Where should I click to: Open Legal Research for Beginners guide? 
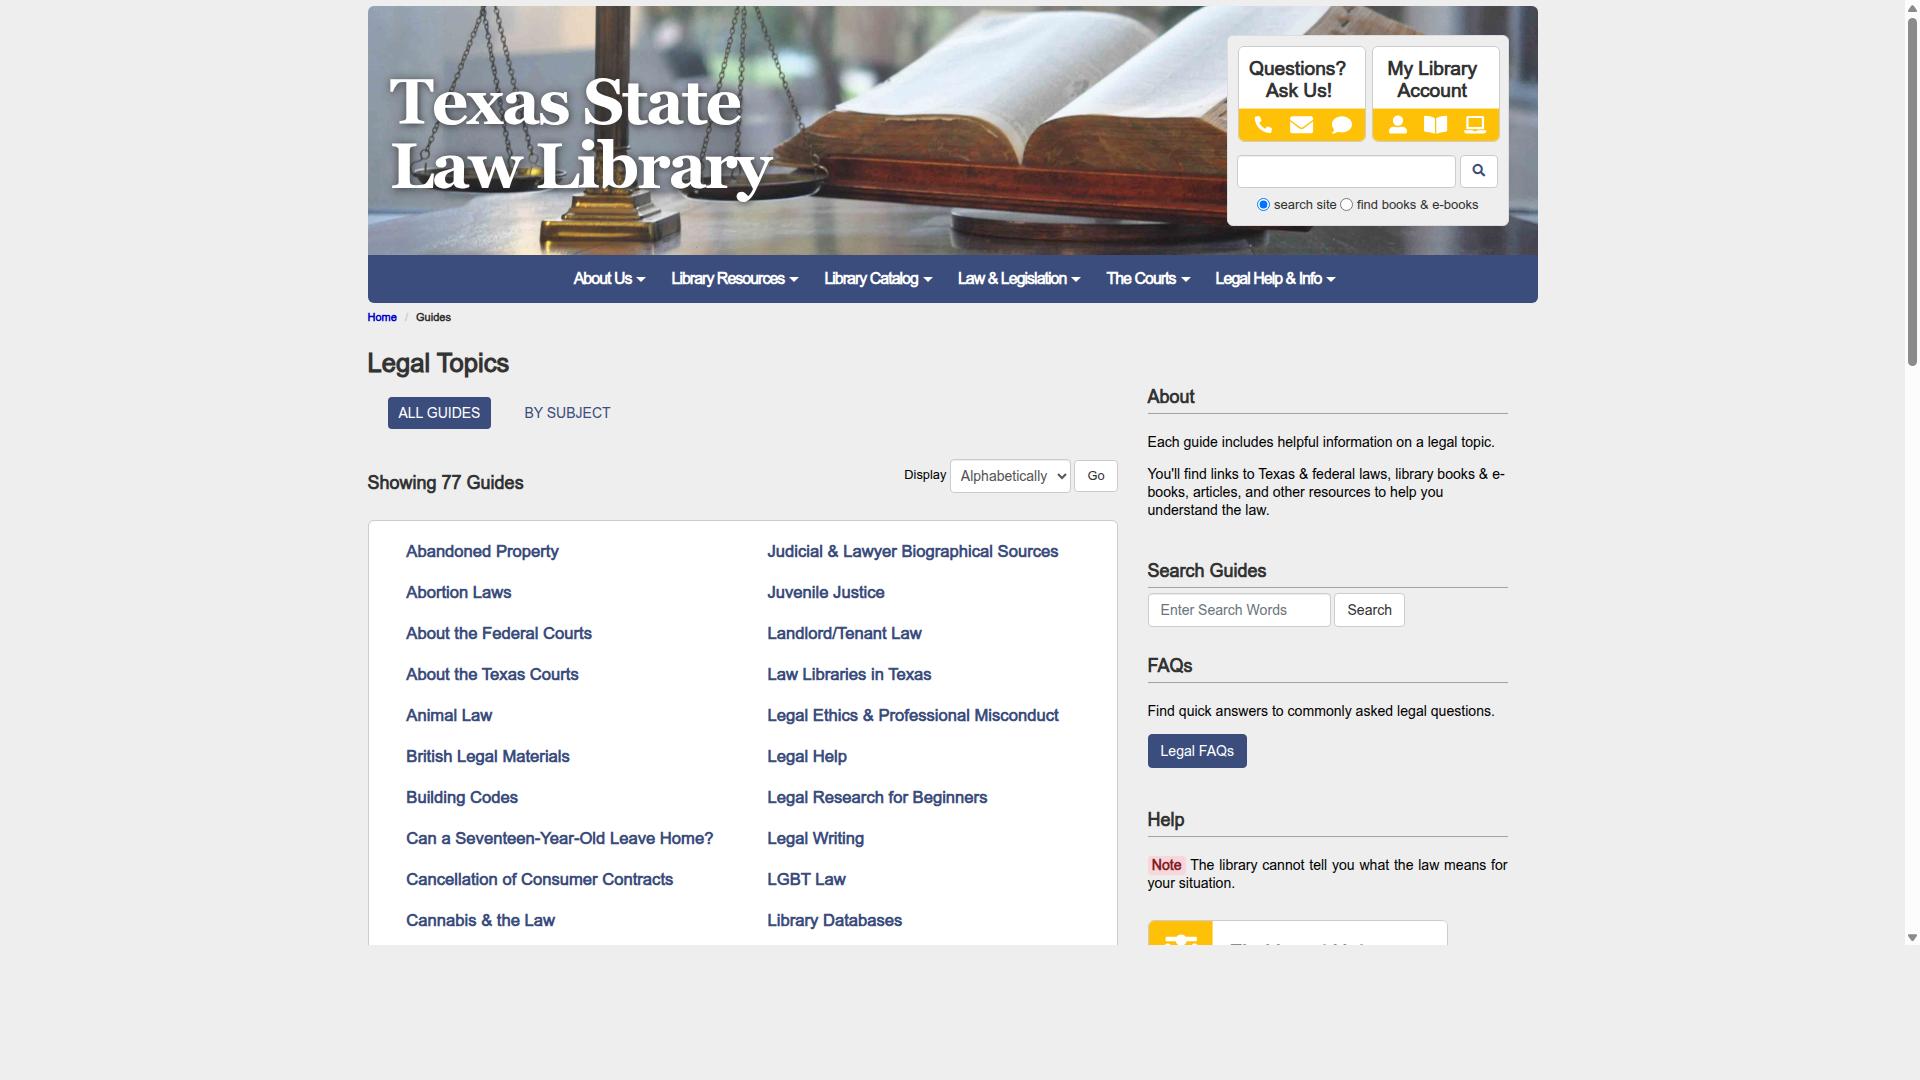point(877,798)
